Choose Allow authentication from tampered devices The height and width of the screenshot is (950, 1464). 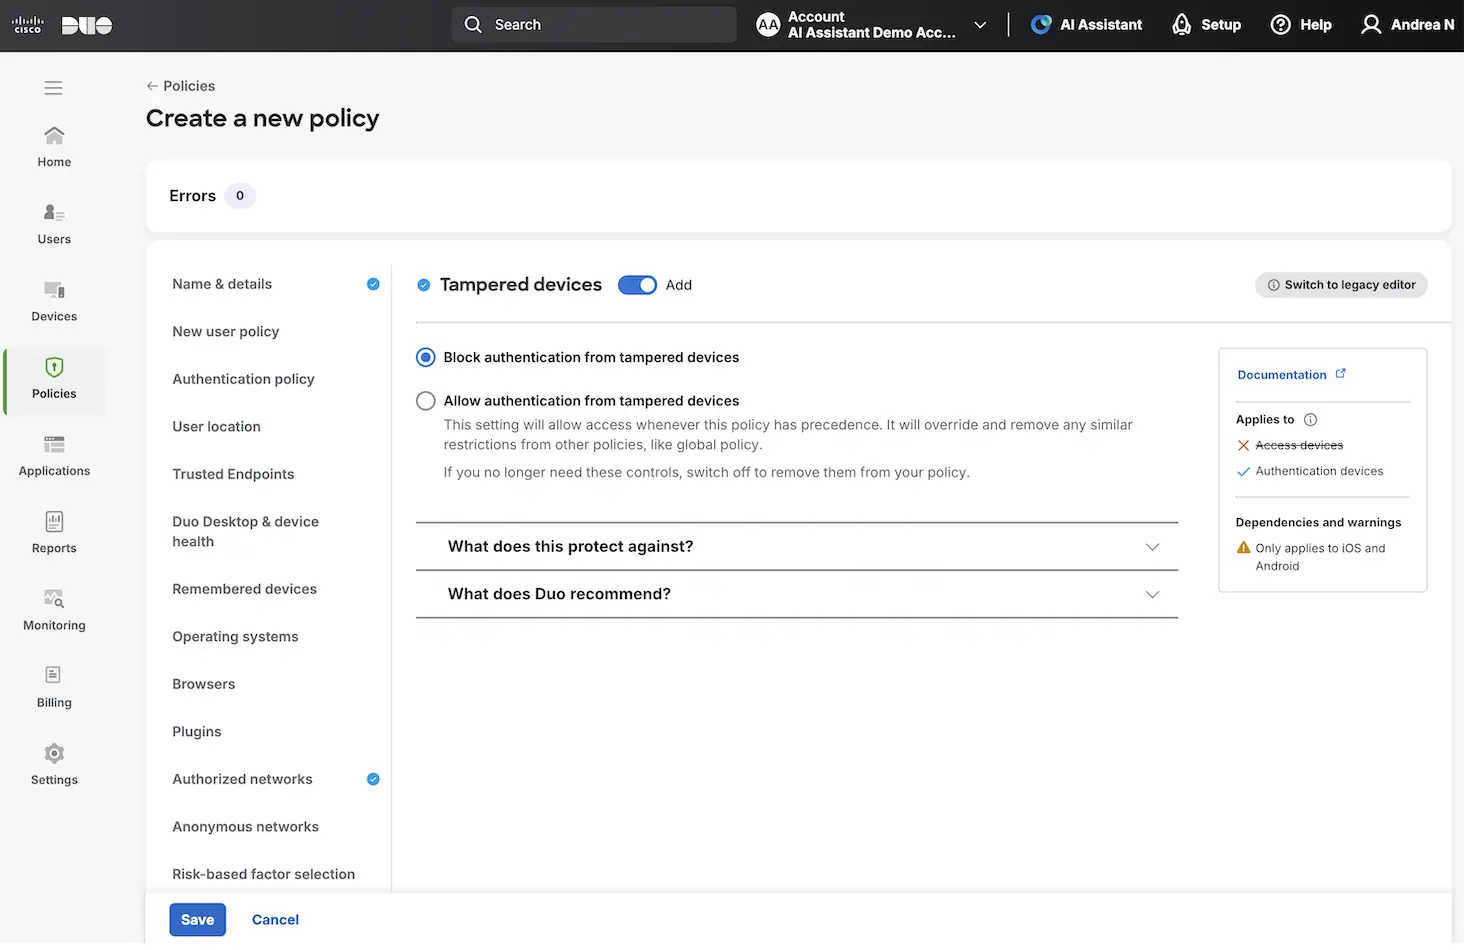coord(425,400)
